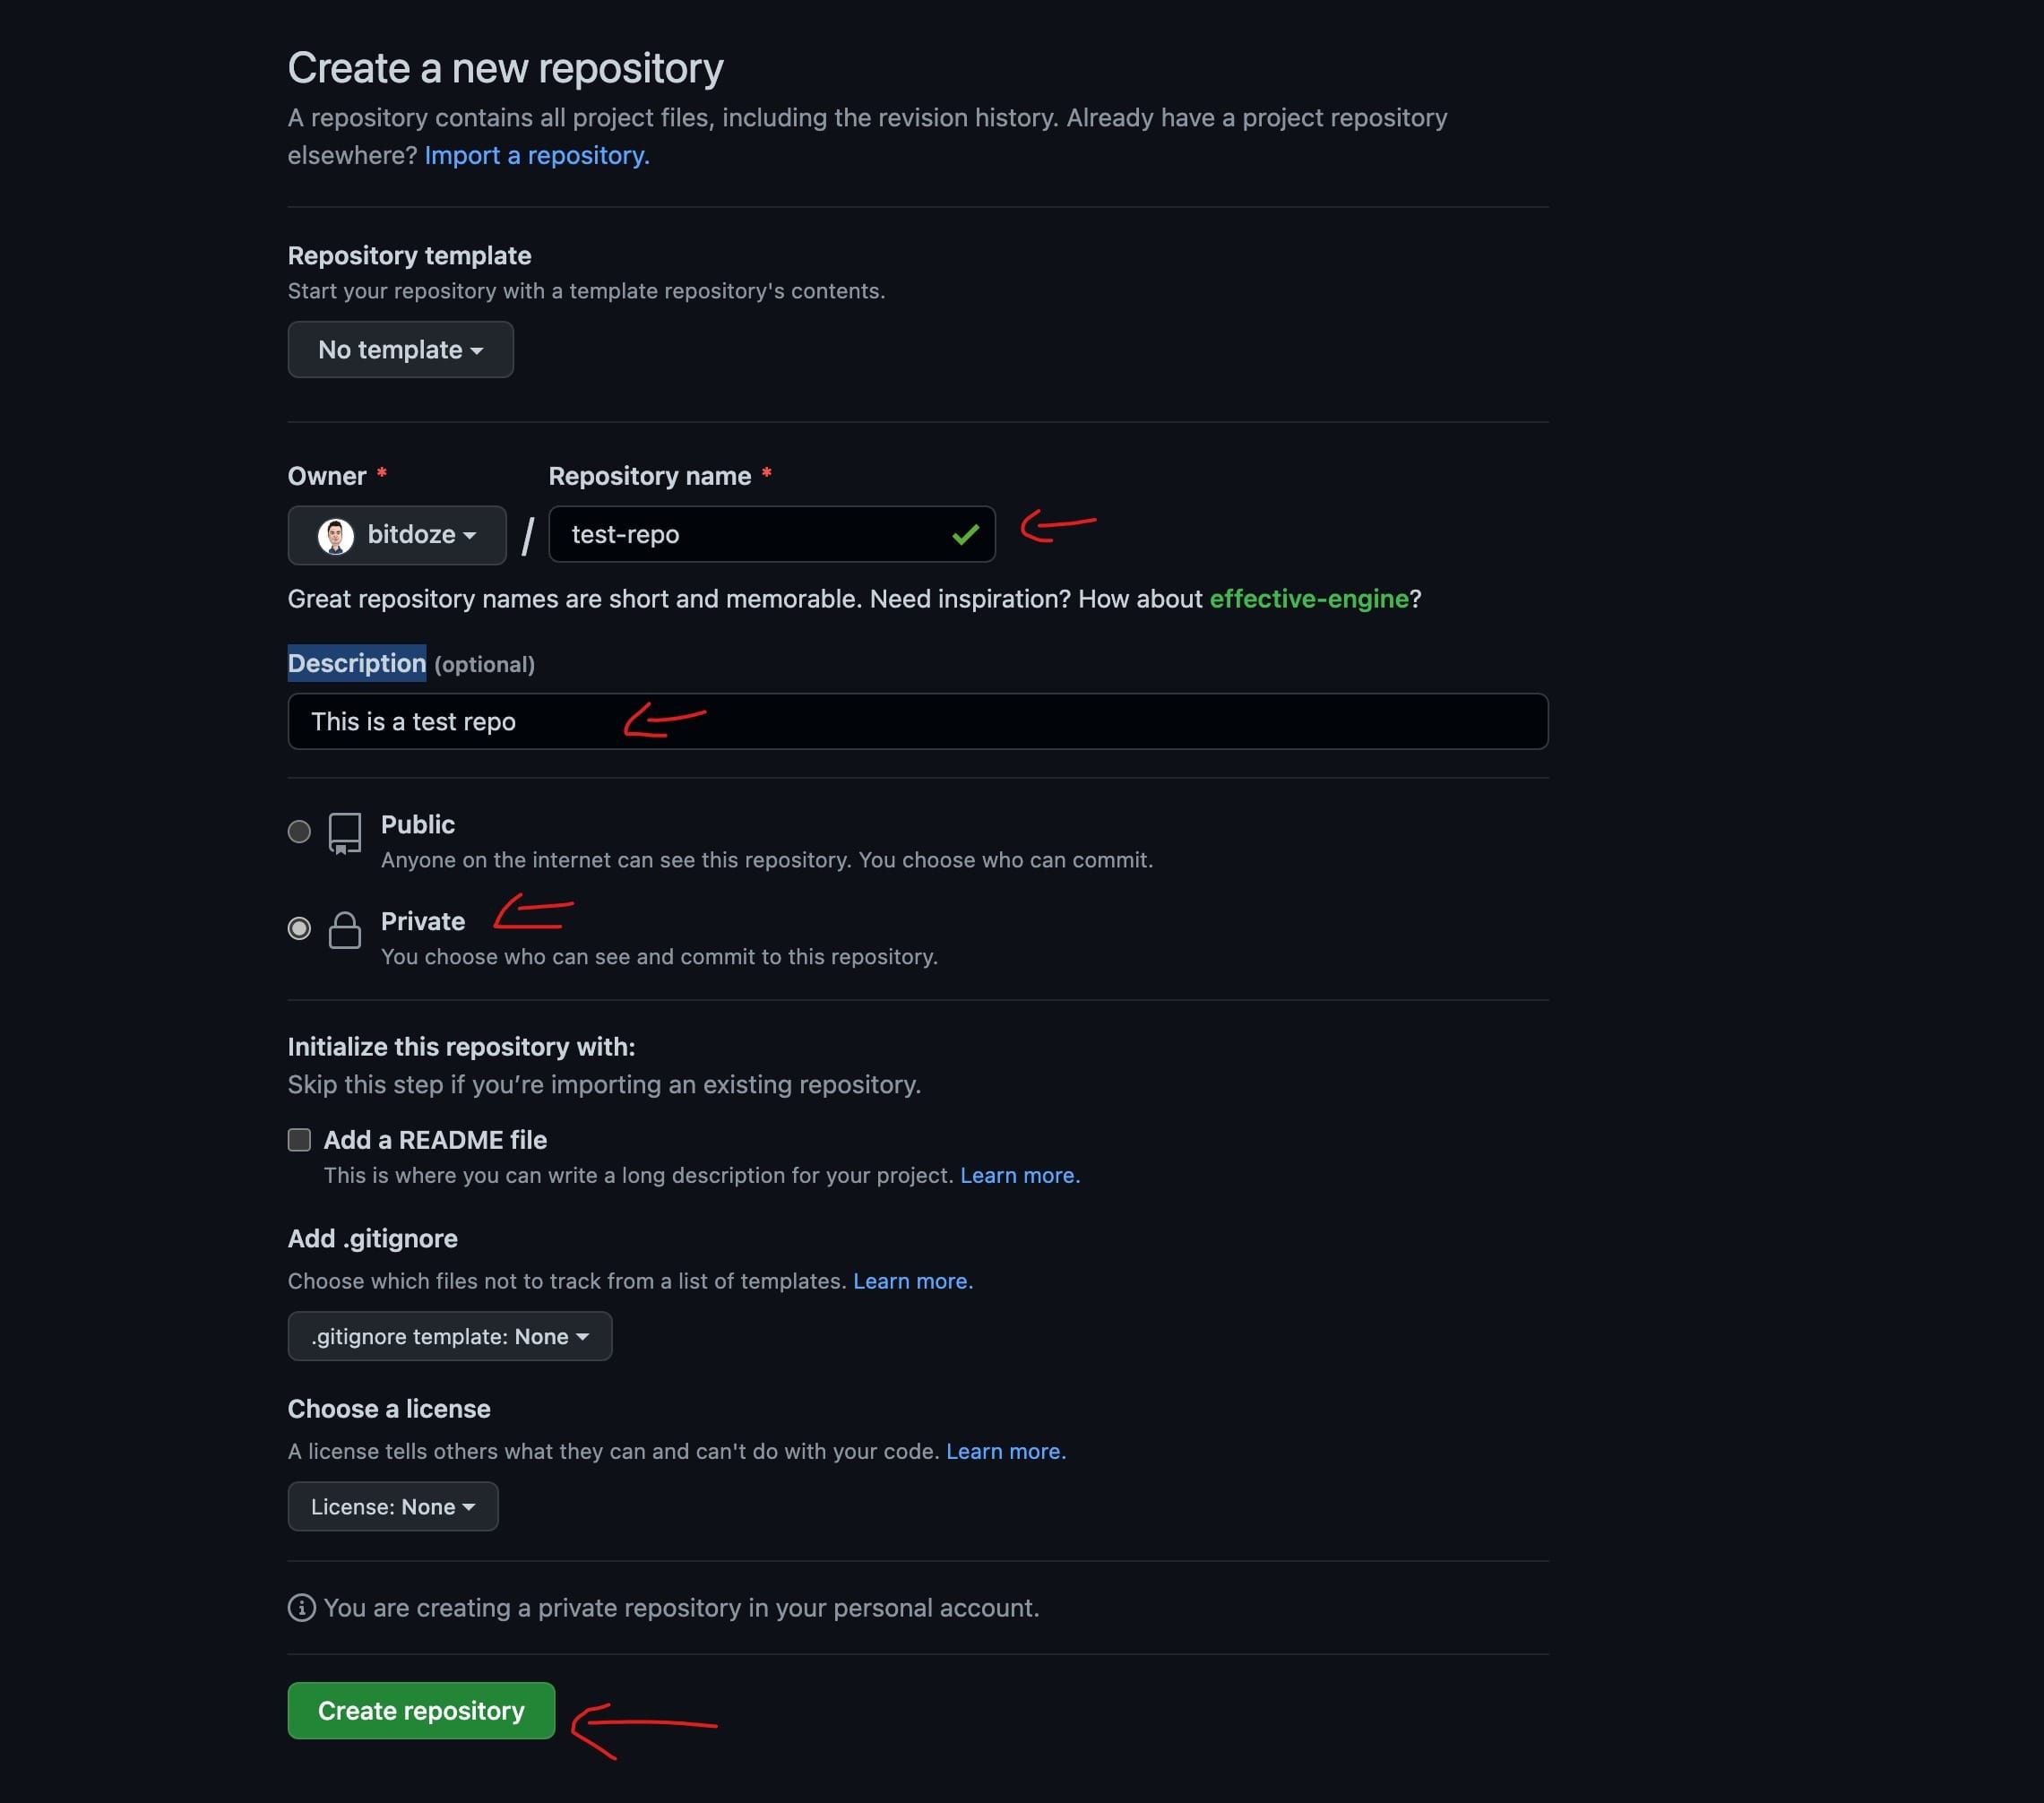Open the .gitignore template dropdown
This screenshot has width=2044, height=1803.
(x=449, y=1336)
